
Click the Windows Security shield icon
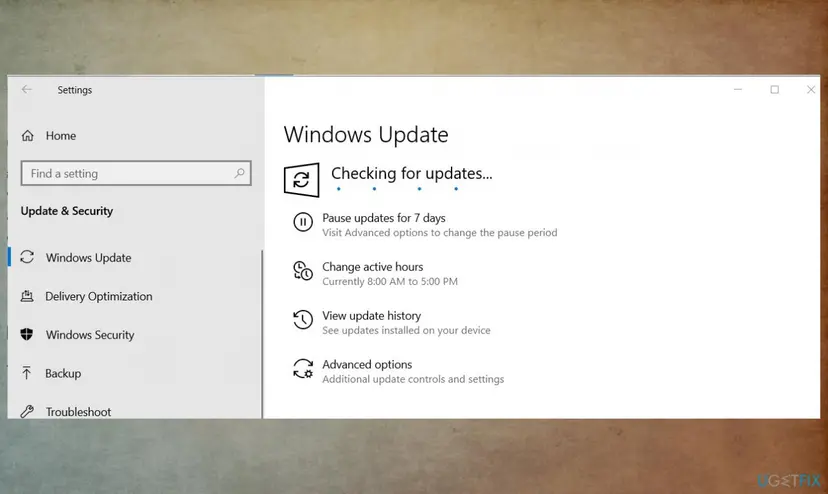pos(26,334)
